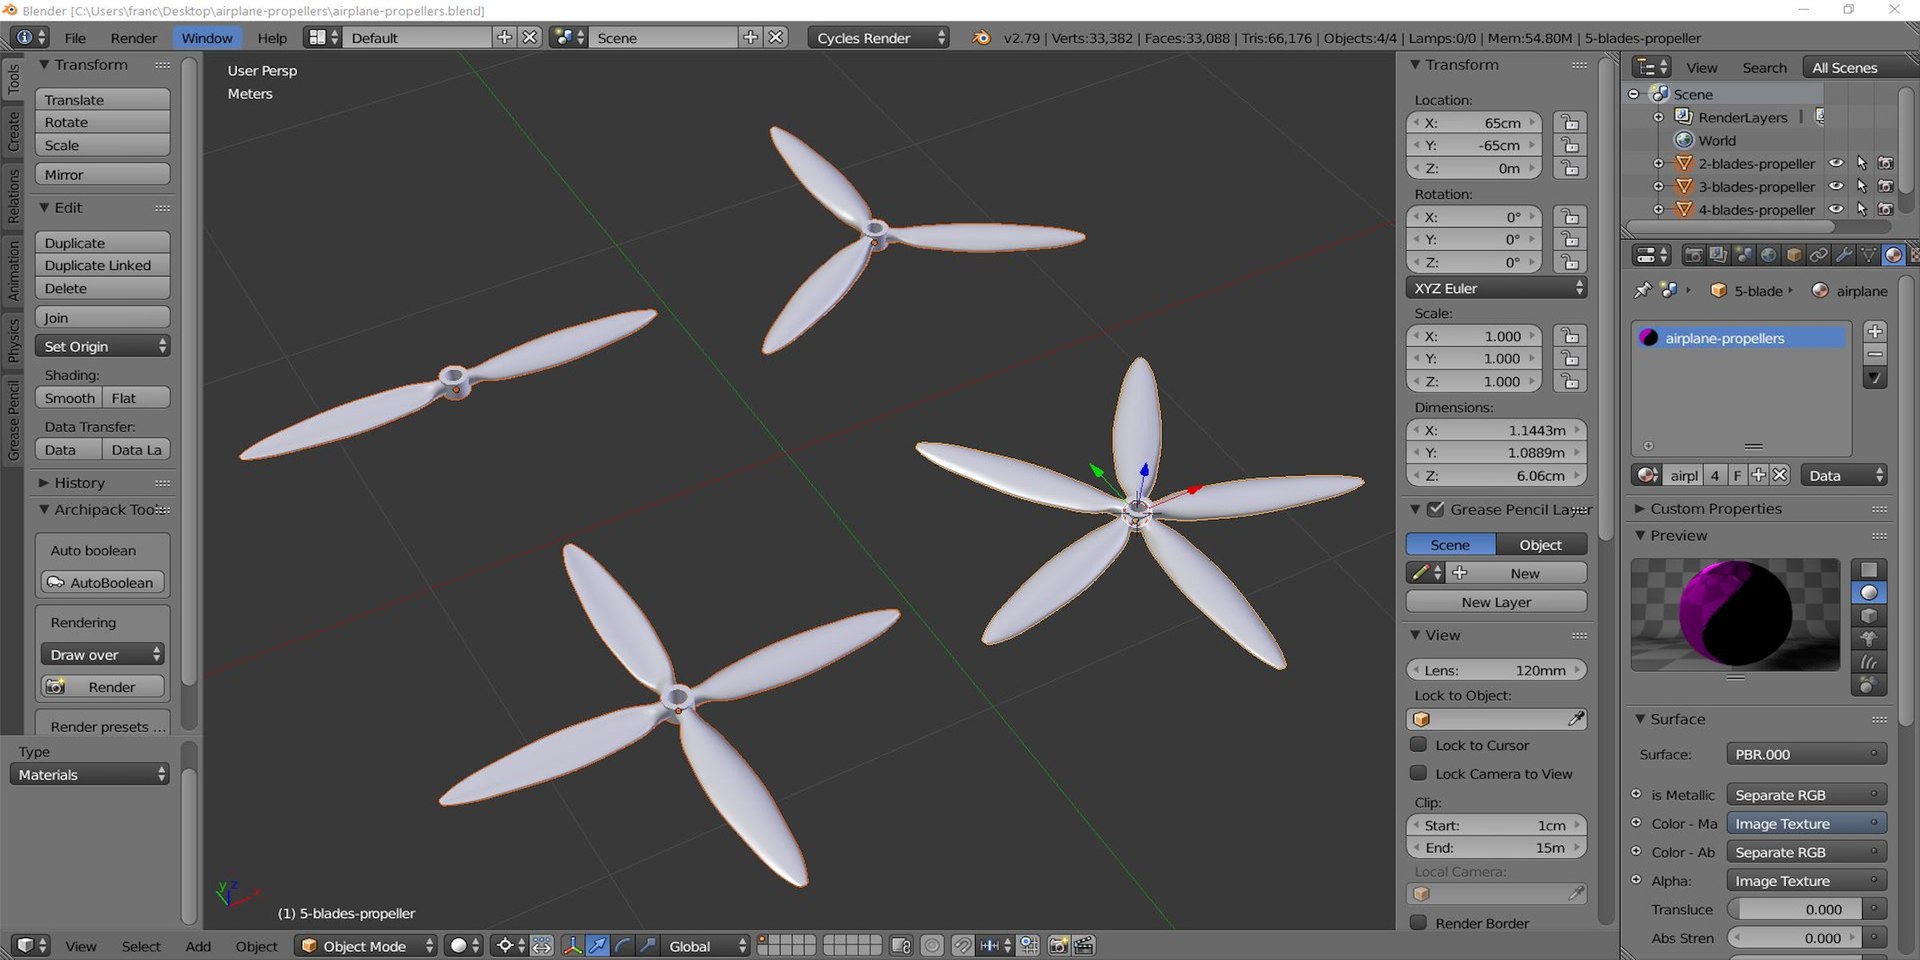Image resolution: width=1920 pixels, height=960 pixels.
Task: Toggle the Grease Pencil Layers checkbox
Action: (1436, 509)
